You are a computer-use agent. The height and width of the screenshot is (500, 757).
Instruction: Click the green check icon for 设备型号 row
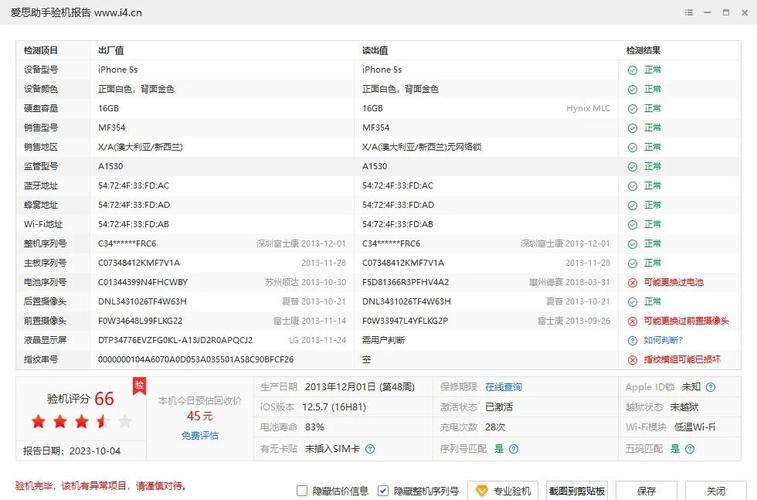632,70
